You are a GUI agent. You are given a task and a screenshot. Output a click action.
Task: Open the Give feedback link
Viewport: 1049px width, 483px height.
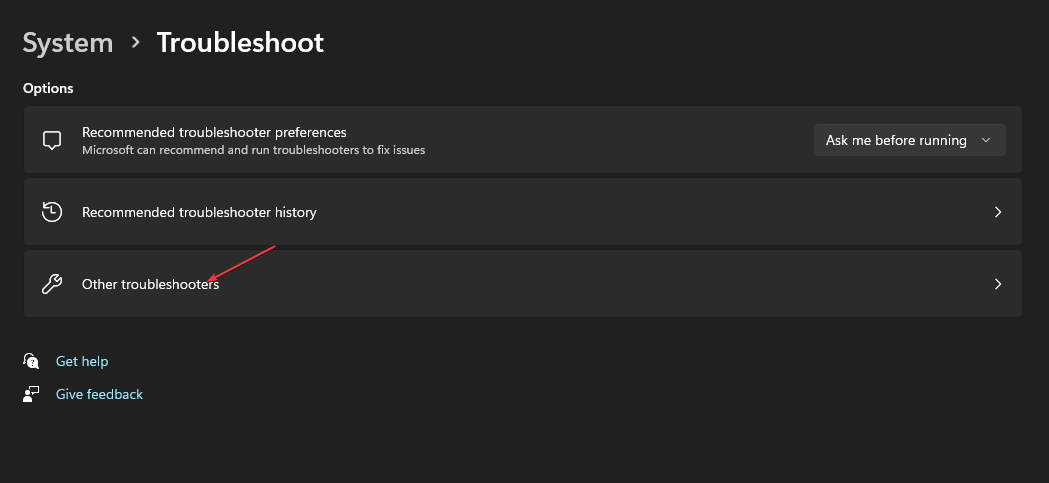(x=99, y=394)
